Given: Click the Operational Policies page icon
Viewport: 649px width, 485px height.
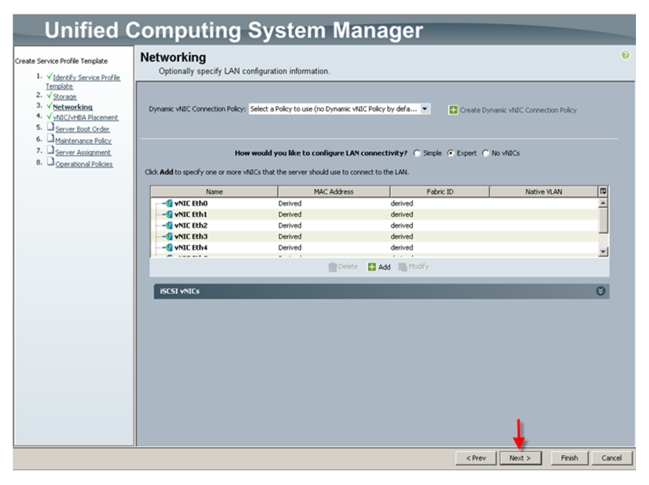Looking at the screenshot, I should 50,161.
